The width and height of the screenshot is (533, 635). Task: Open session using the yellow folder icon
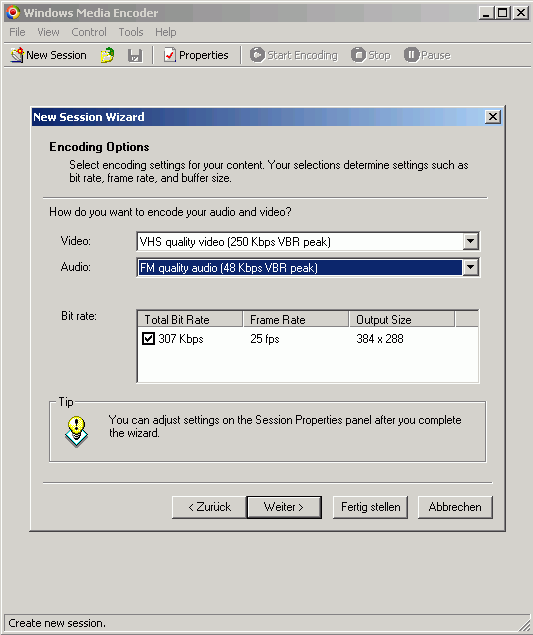pyautogui.click(x=107, y=55)
